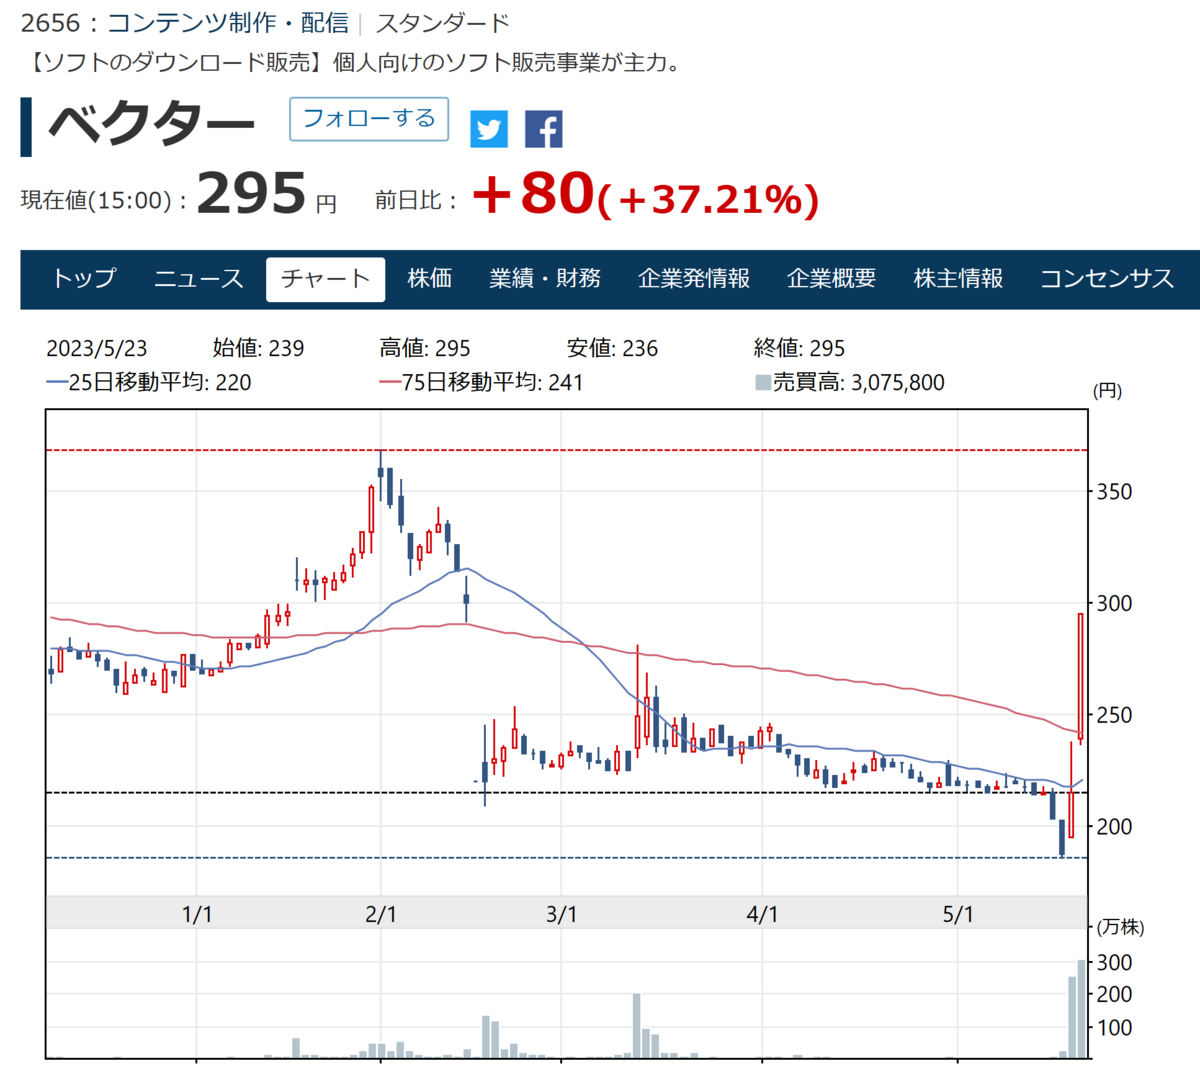This screenshot has width=1200, height=1074.
Task: Click the 300 price axis label
Action: click(1114, 603)
